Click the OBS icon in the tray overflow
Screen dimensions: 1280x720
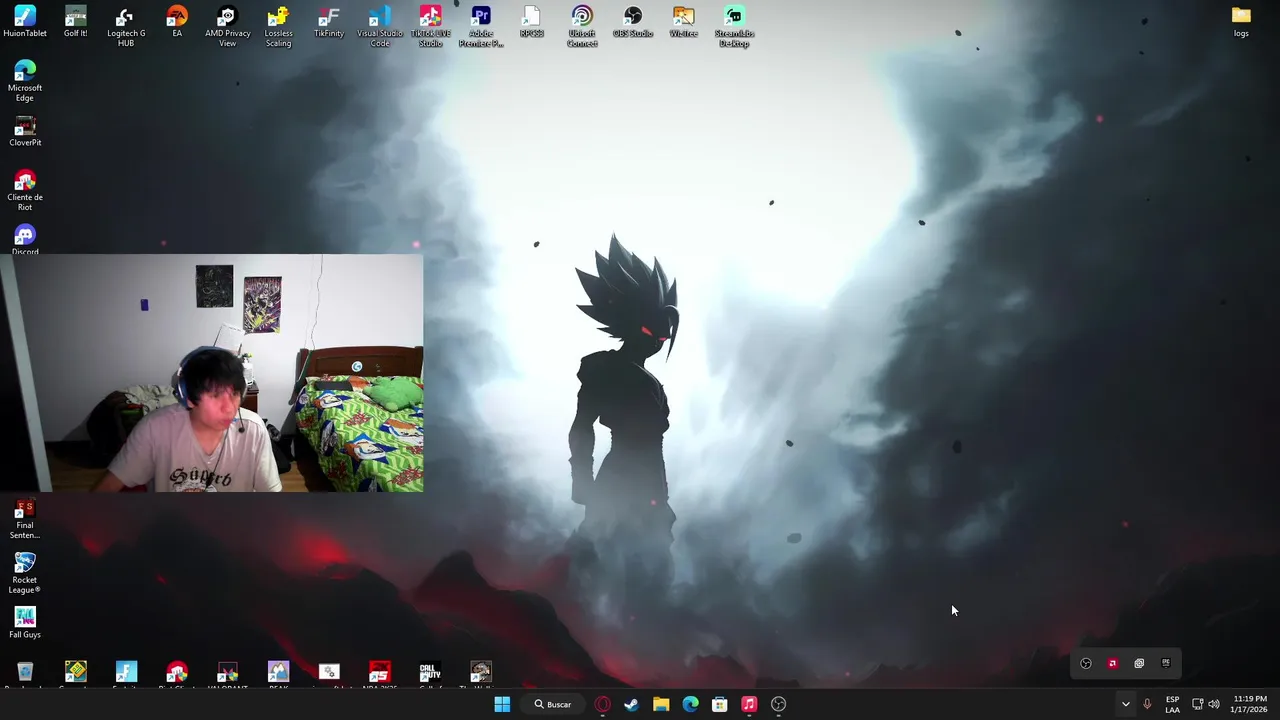[x=1086, y=663]
